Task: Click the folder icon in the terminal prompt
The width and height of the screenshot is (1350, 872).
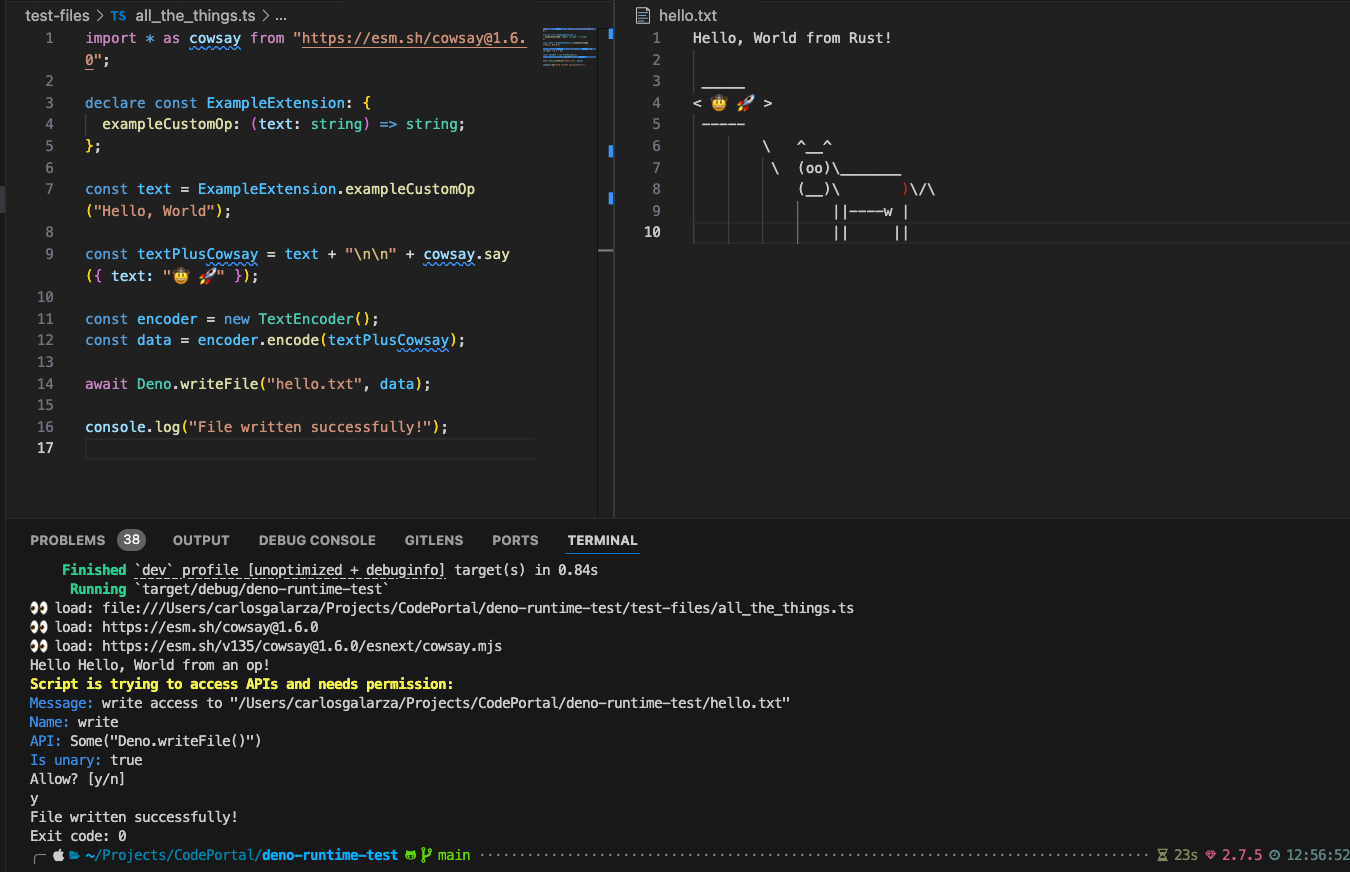Action: [x=74, y=856]
